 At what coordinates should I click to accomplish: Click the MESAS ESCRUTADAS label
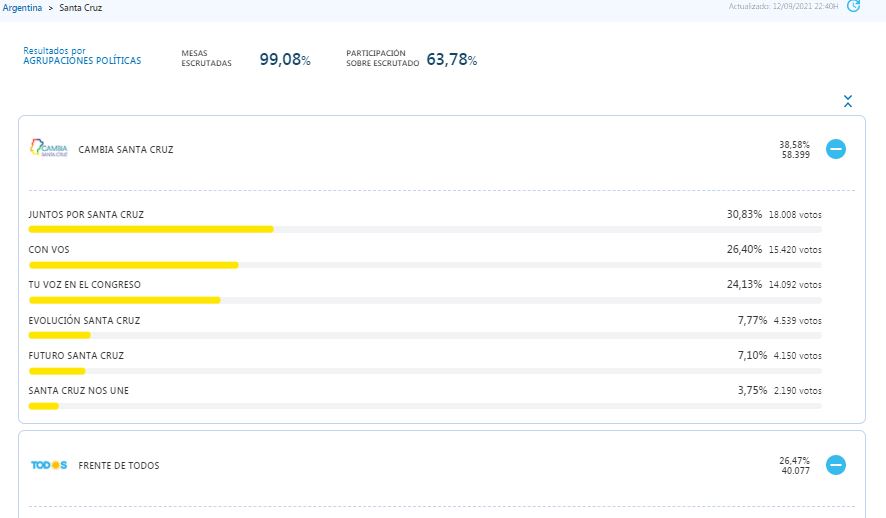point(206,58)
